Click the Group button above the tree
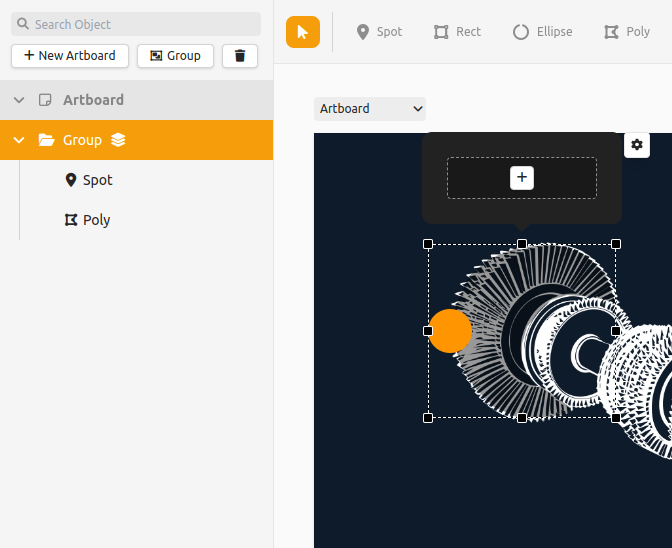This screenshot has width=672, height=548. (175, 56)
